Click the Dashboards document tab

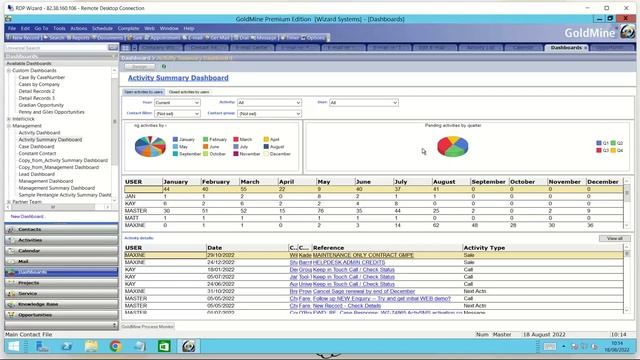coord(566,48)
